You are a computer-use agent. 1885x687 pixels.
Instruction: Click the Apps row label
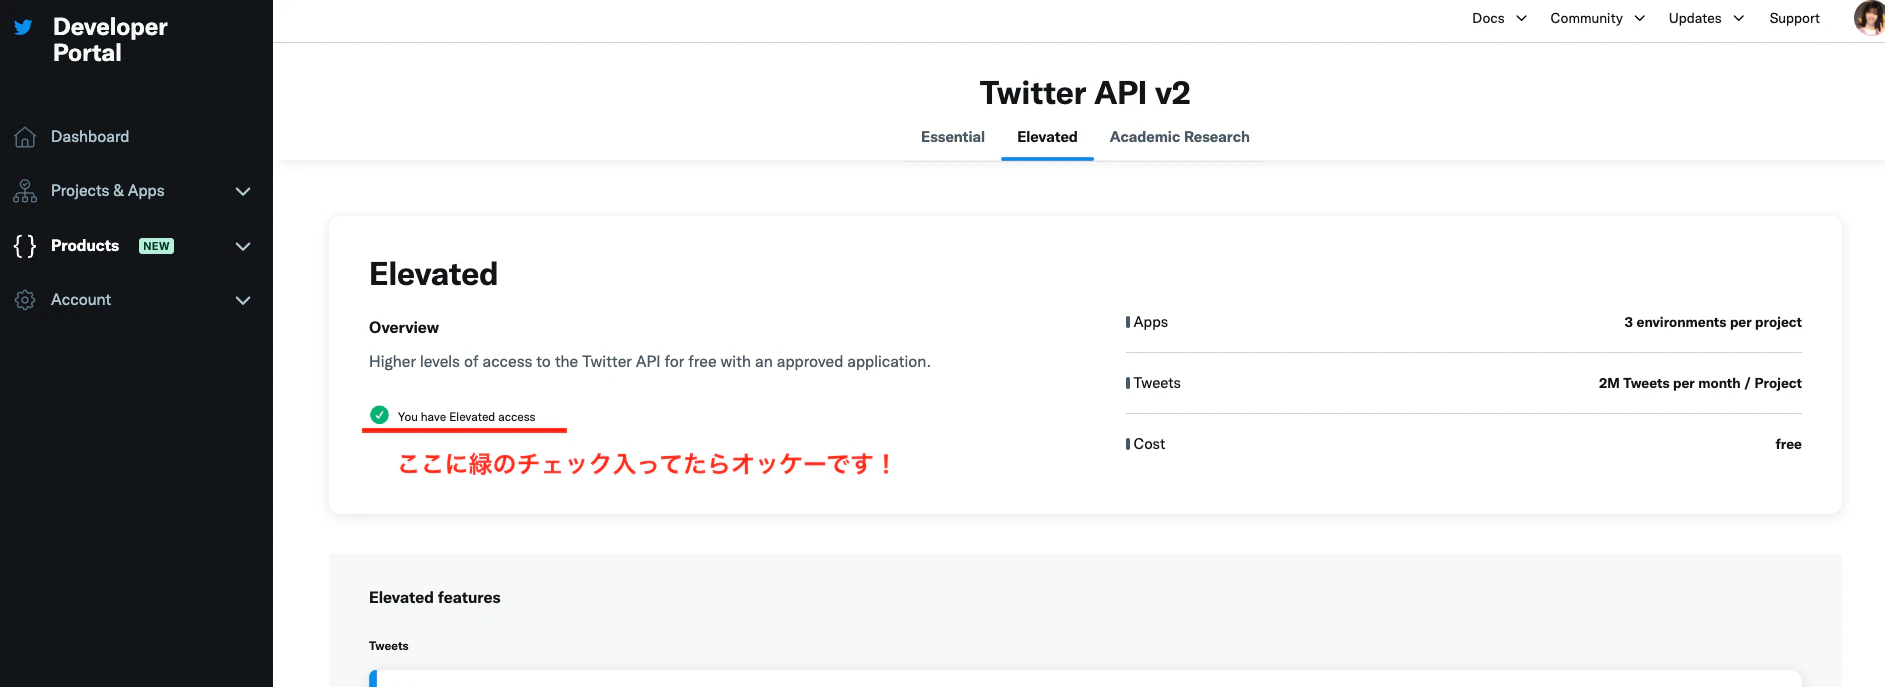(1150, 322)
